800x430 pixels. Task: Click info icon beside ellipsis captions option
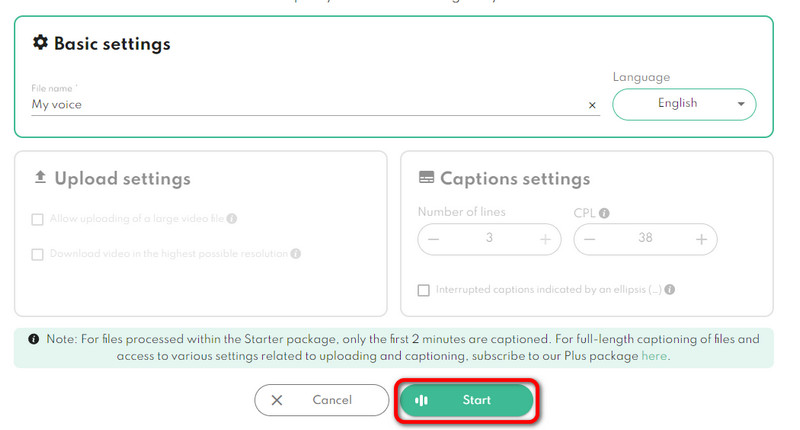[670, 290]
